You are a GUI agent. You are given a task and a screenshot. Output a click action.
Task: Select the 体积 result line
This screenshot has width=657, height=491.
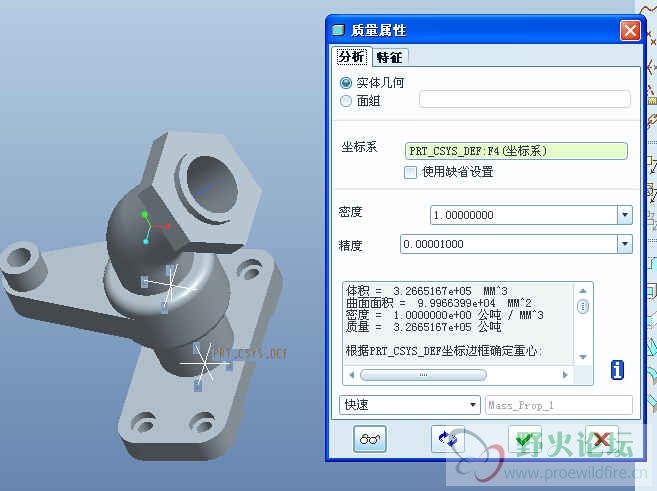click(x=427, y=291)
